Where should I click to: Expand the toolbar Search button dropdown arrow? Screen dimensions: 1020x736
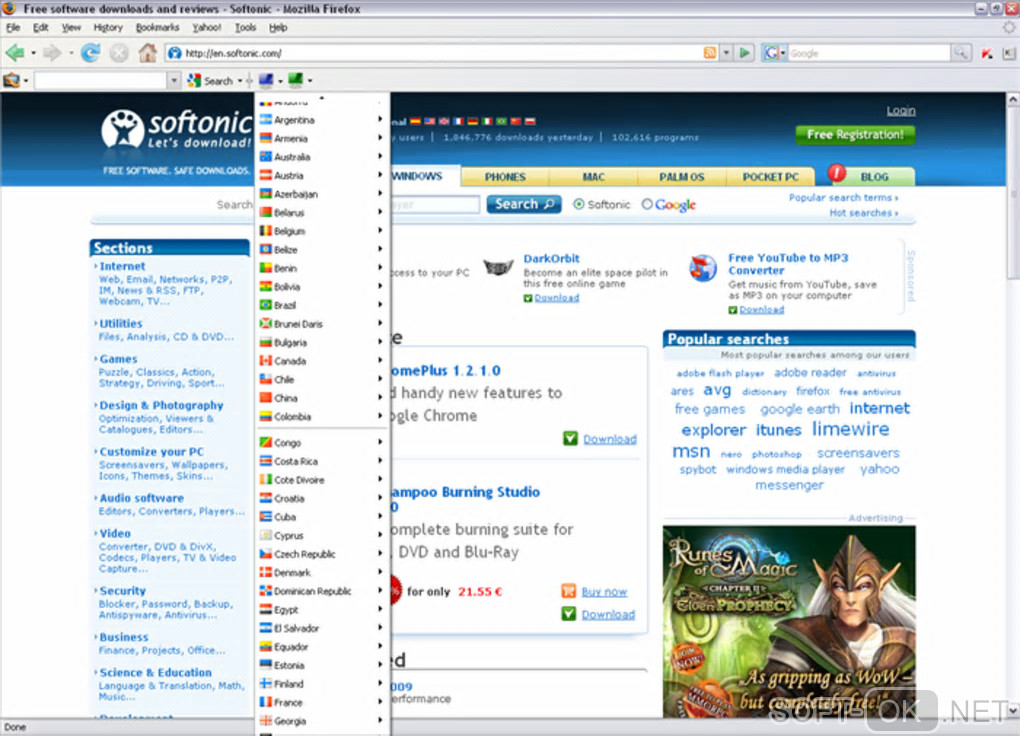point(240,81)
